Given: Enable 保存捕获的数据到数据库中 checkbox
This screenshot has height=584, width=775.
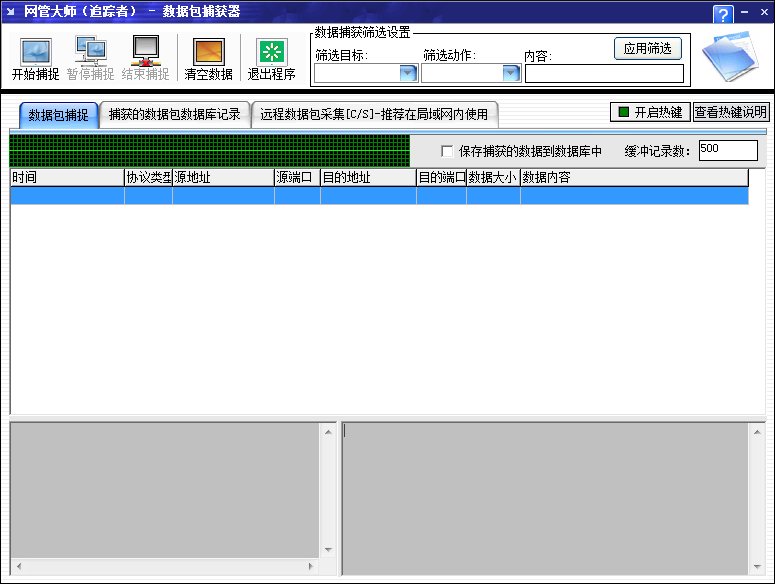Looking at the screenshot, I should [447, 151].
